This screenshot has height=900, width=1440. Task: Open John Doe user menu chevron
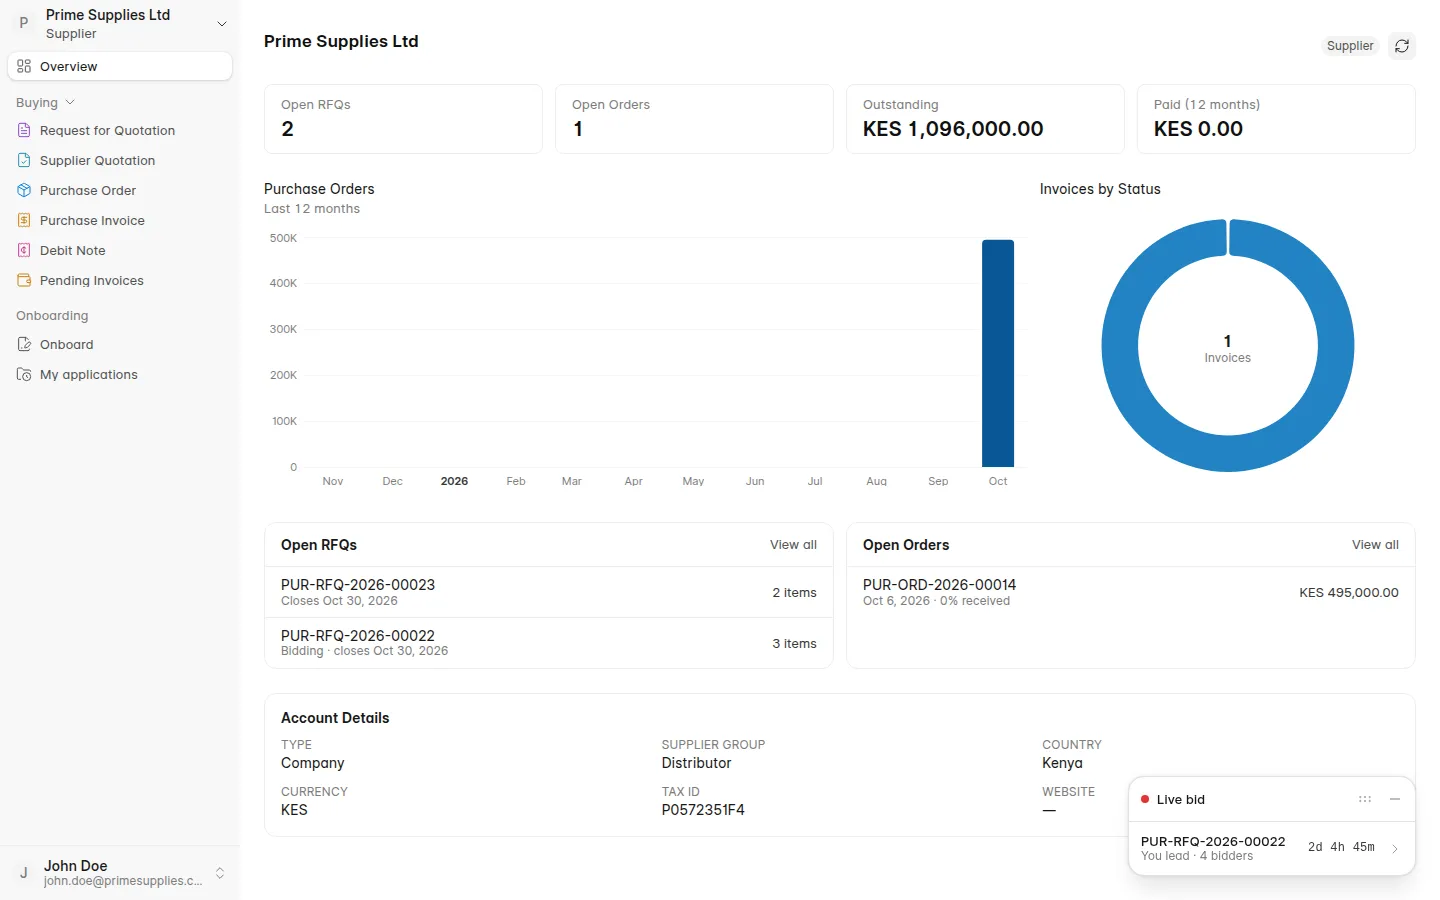point(220,873)
